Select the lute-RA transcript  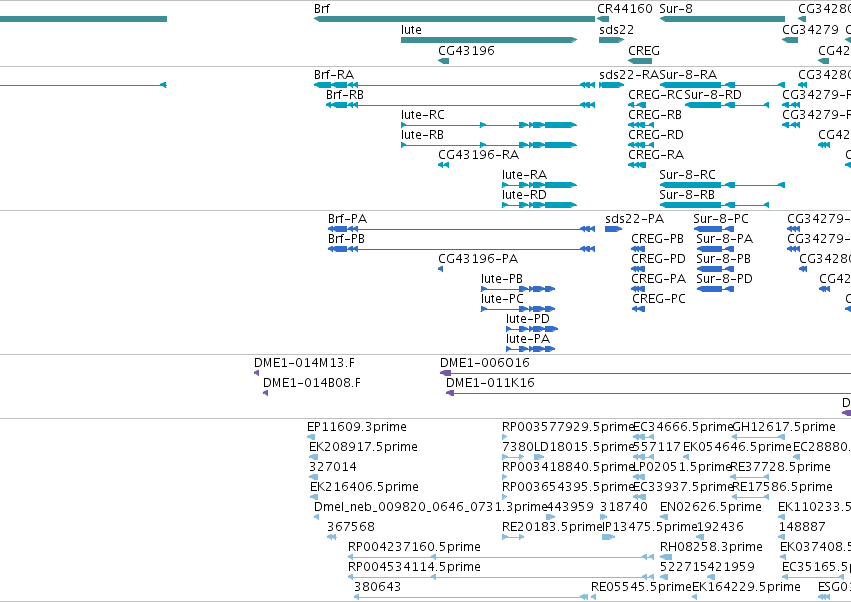coord(539,185)
